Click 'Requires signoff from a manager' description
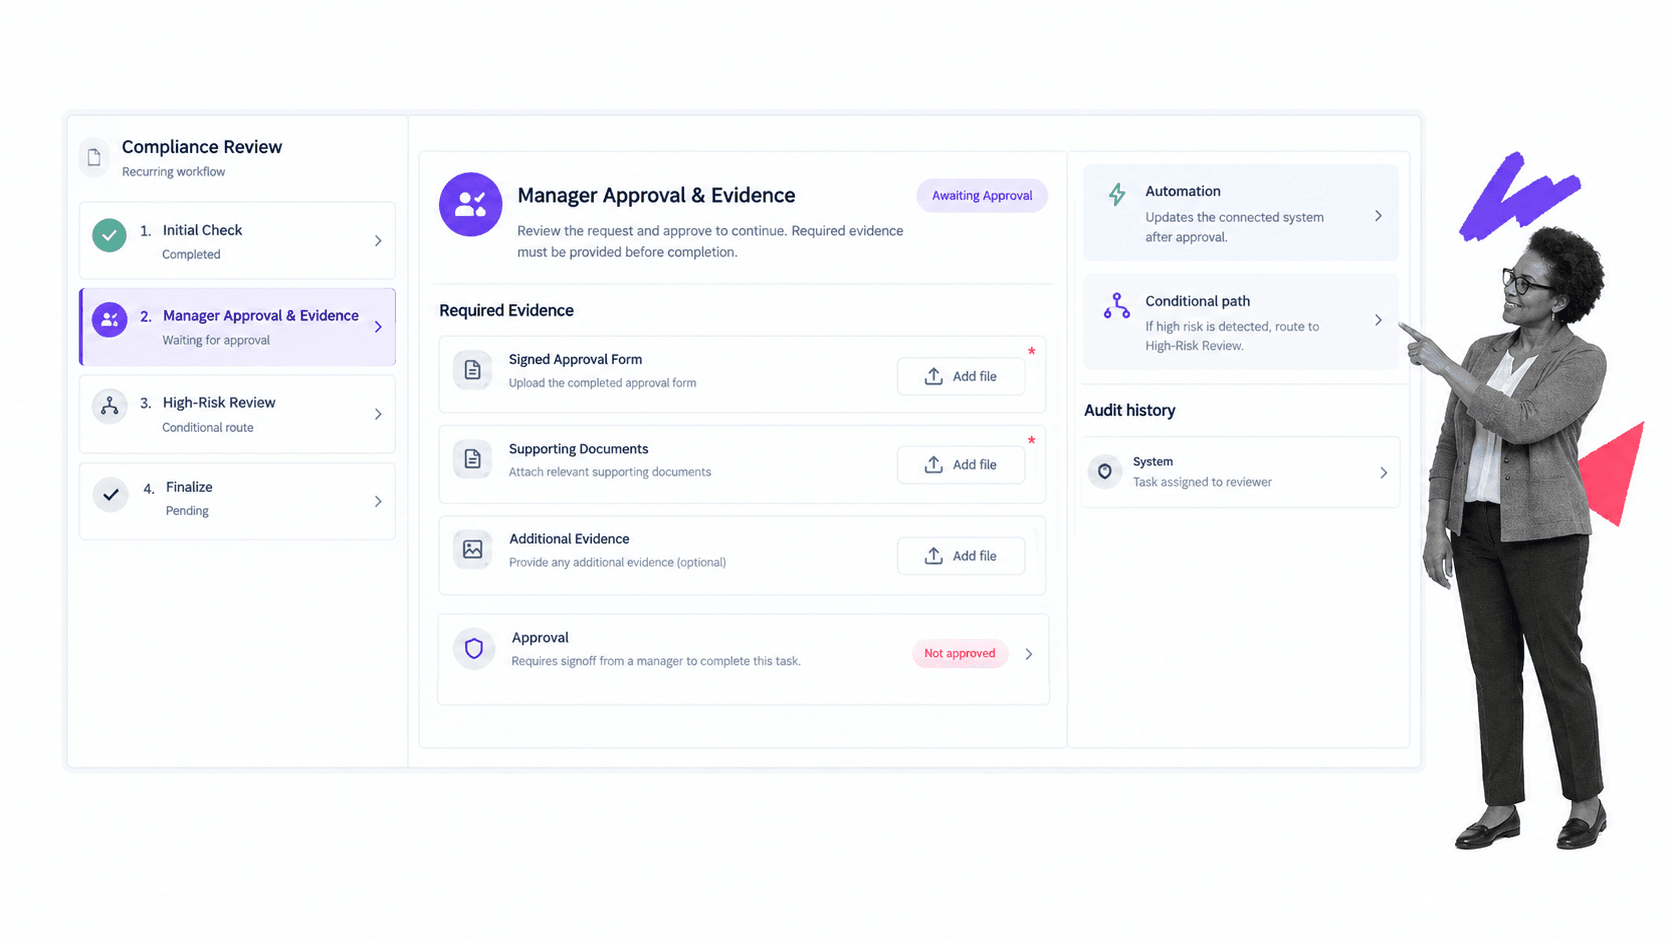The width and height of the screenshot is (1672, 941). click(x=656, y=661)
